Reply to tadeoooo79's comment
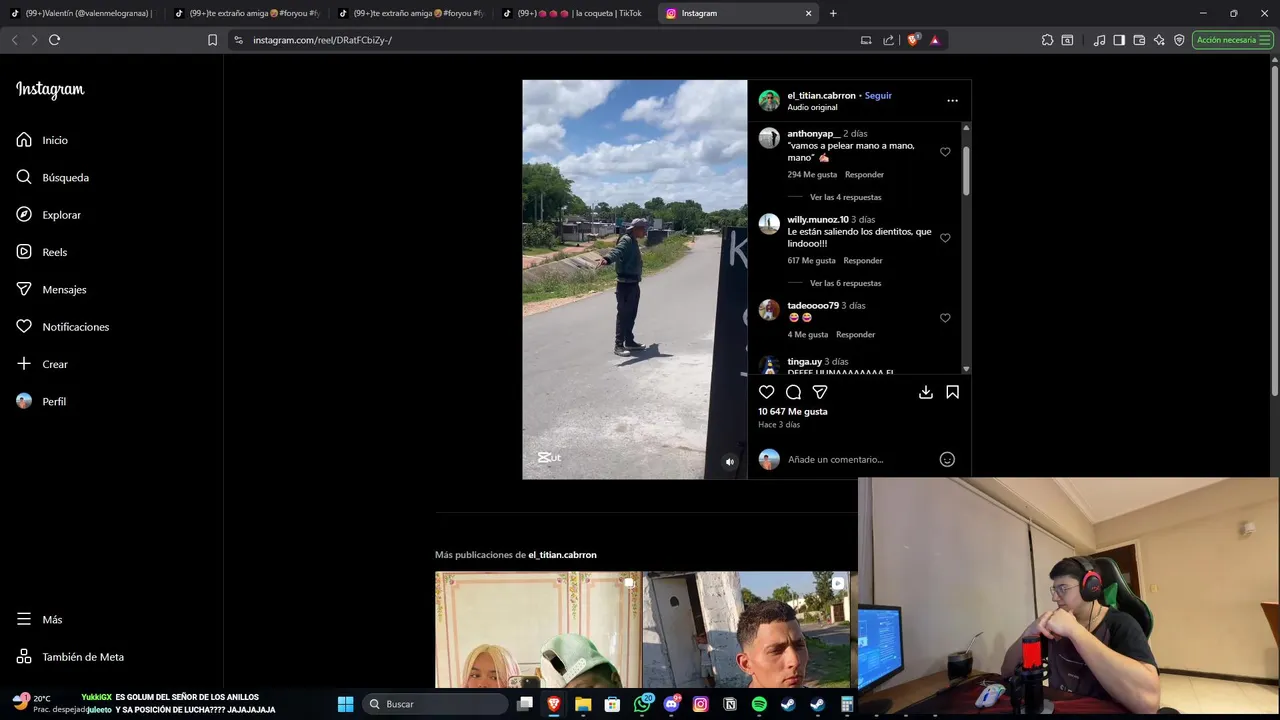Screen dimensions: 1280x720 [855, 335]
